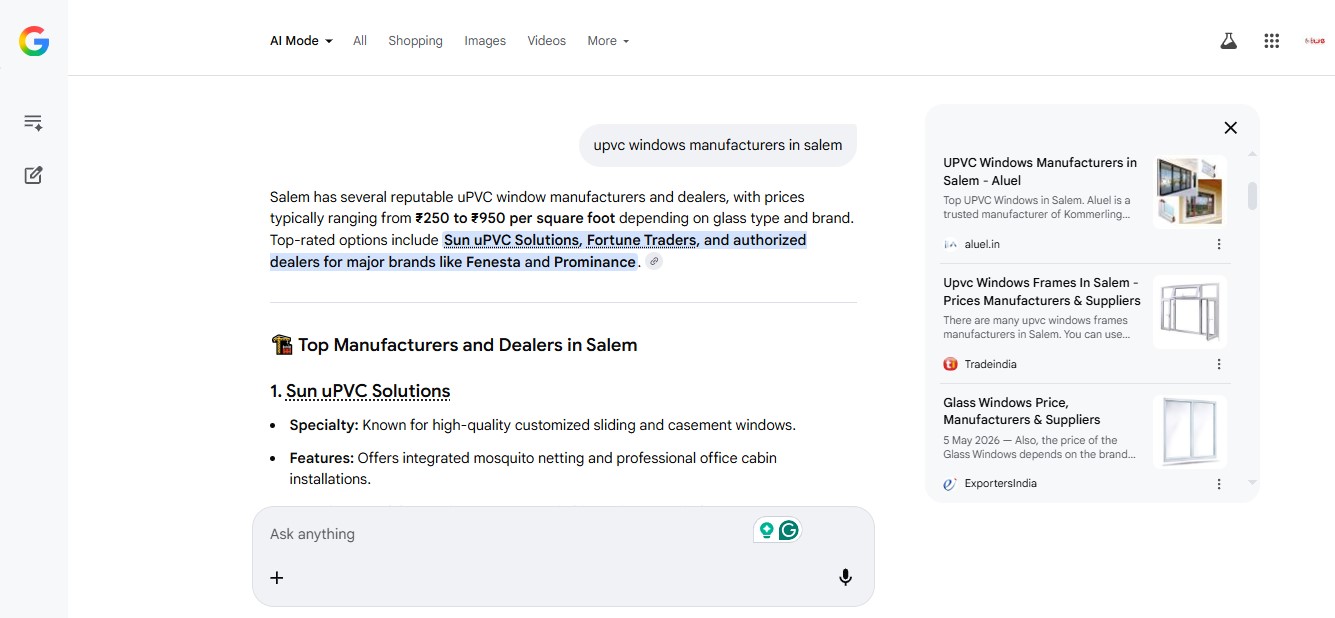The image size is (1335, 618).
Task: Click the Specialty bullet text
Action: (543, 425)
